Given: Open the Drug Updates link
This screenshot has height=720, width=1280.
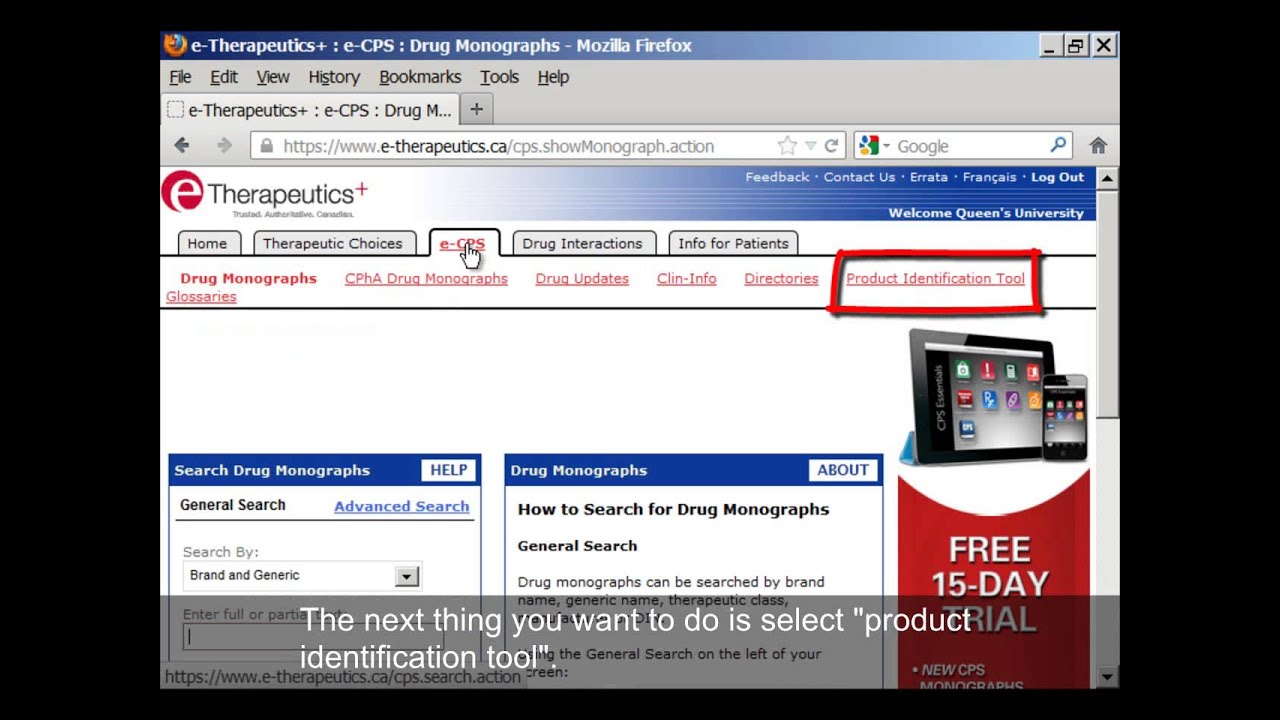Looking at the screenshot, I should 582,279.
